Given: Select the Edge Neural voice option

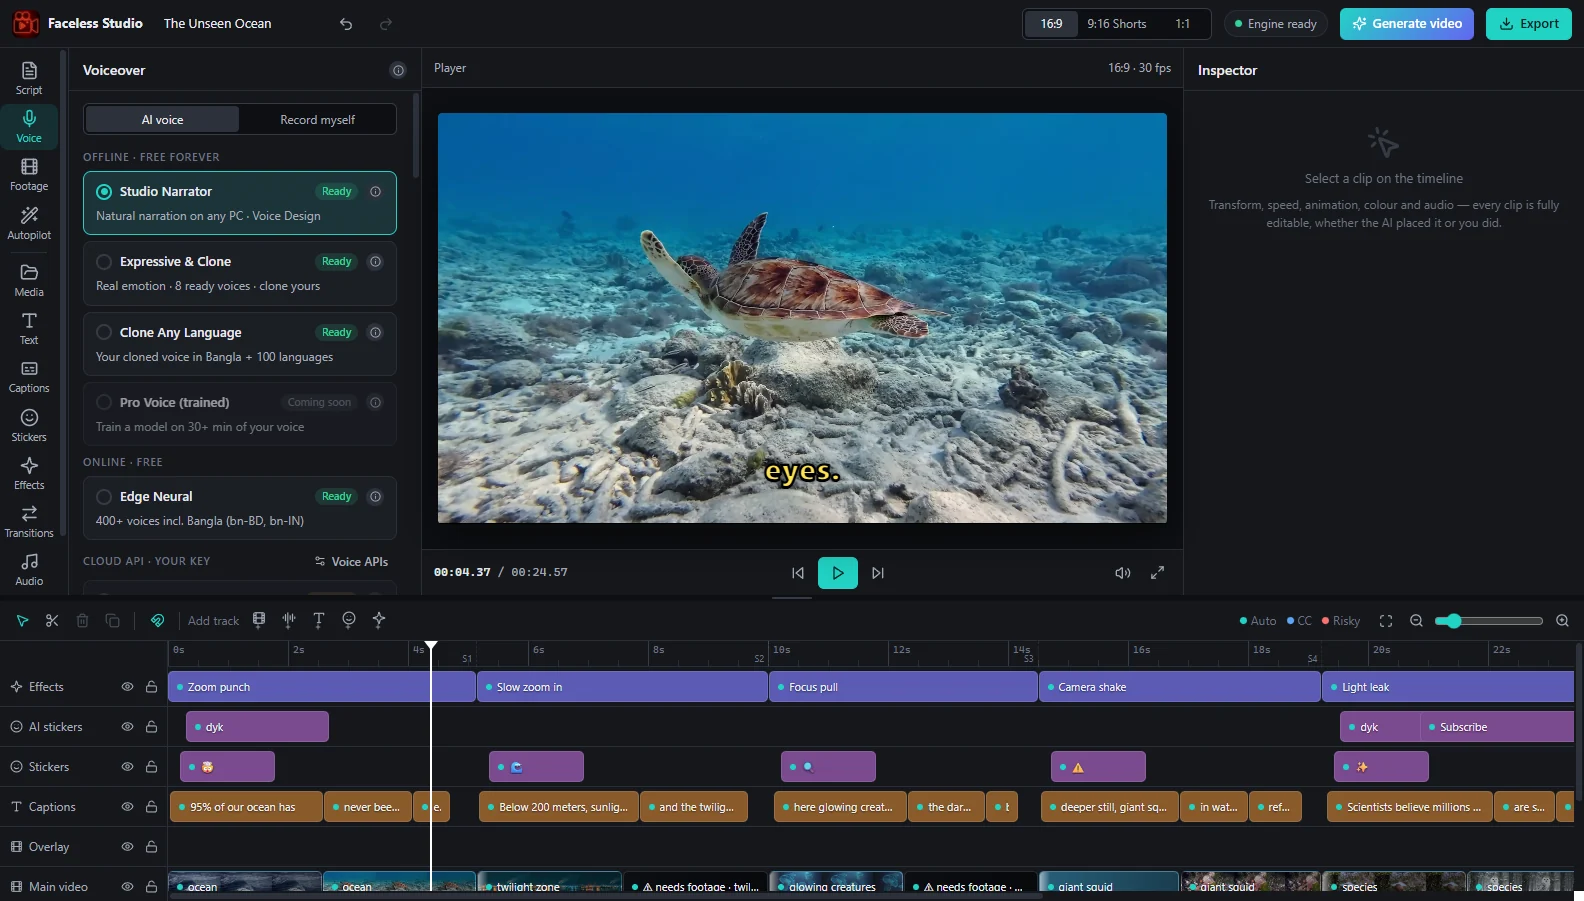Looking at the screenshot, I should pos(240,508).
